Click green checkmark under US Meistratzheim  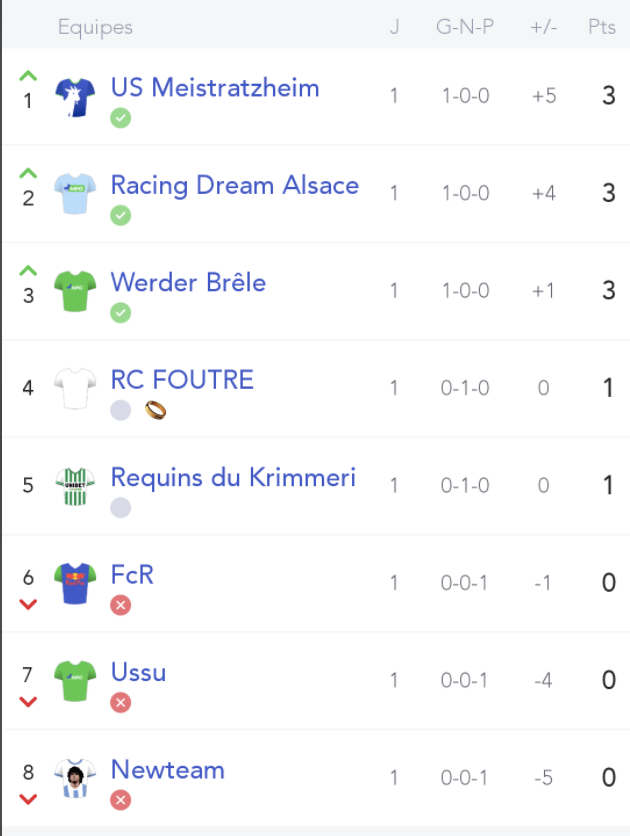(x=120, y=118)
